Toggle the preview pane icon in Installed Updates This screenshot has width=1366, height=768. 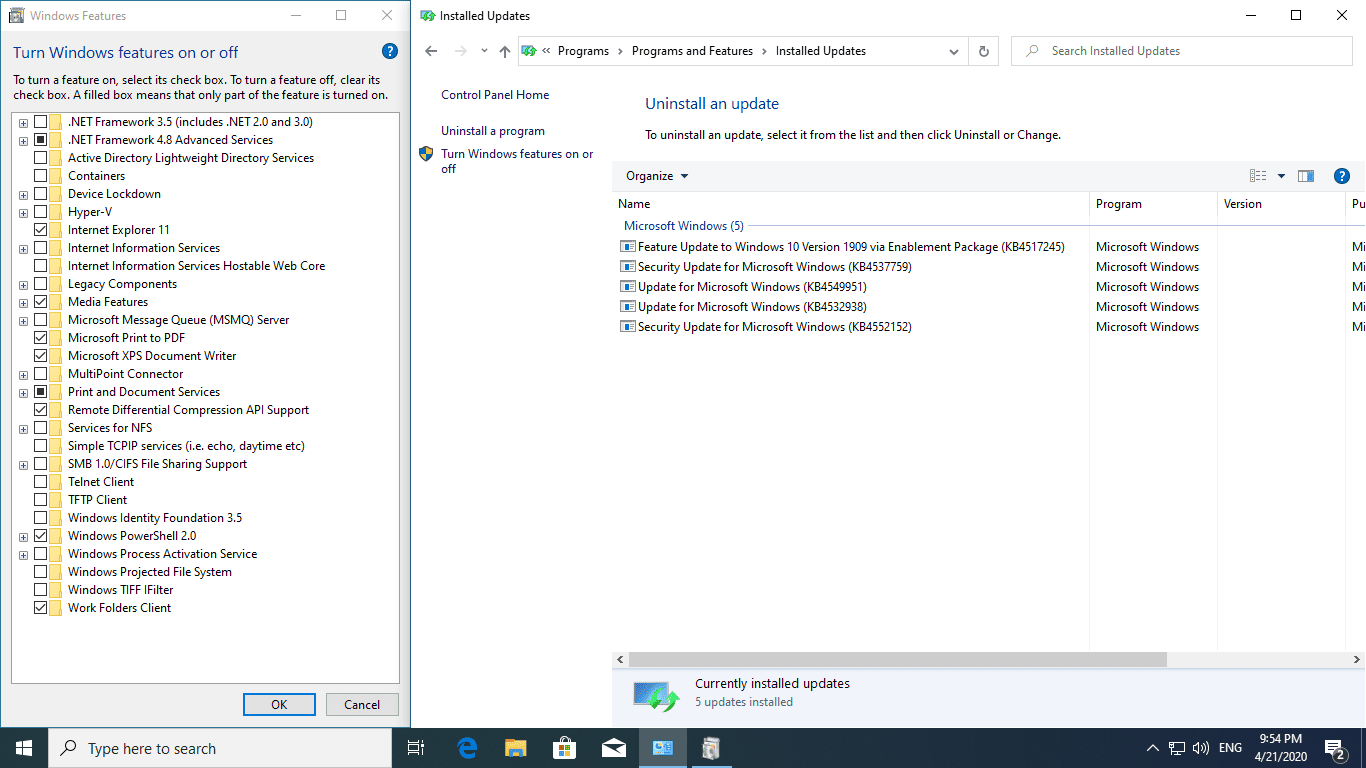[1306, 176]
